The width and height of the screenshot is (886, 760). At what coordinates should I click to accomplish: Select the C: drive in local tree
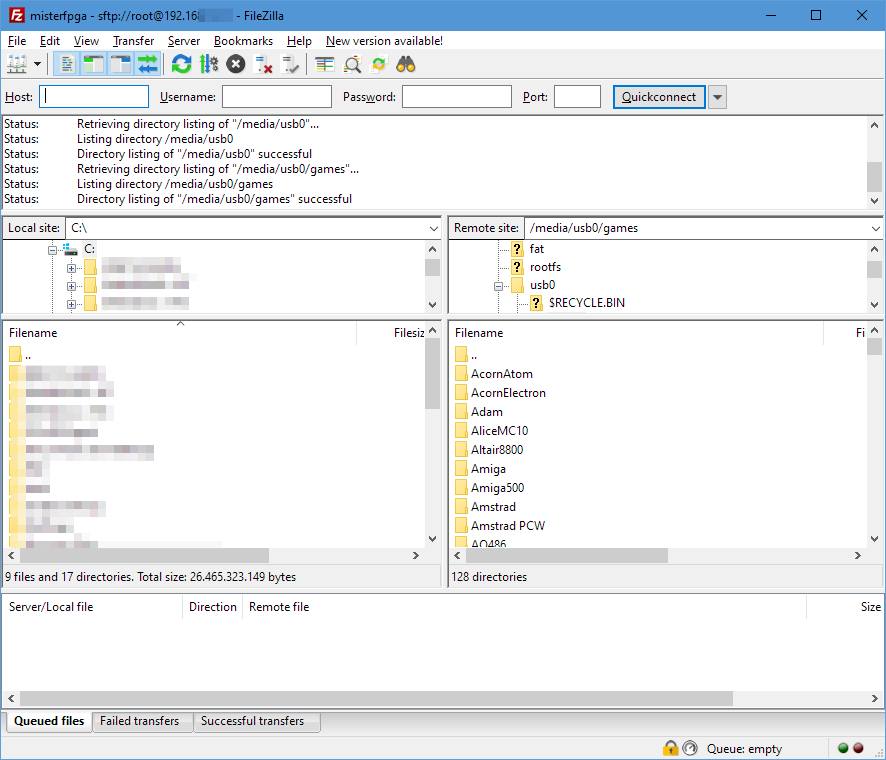89,249
